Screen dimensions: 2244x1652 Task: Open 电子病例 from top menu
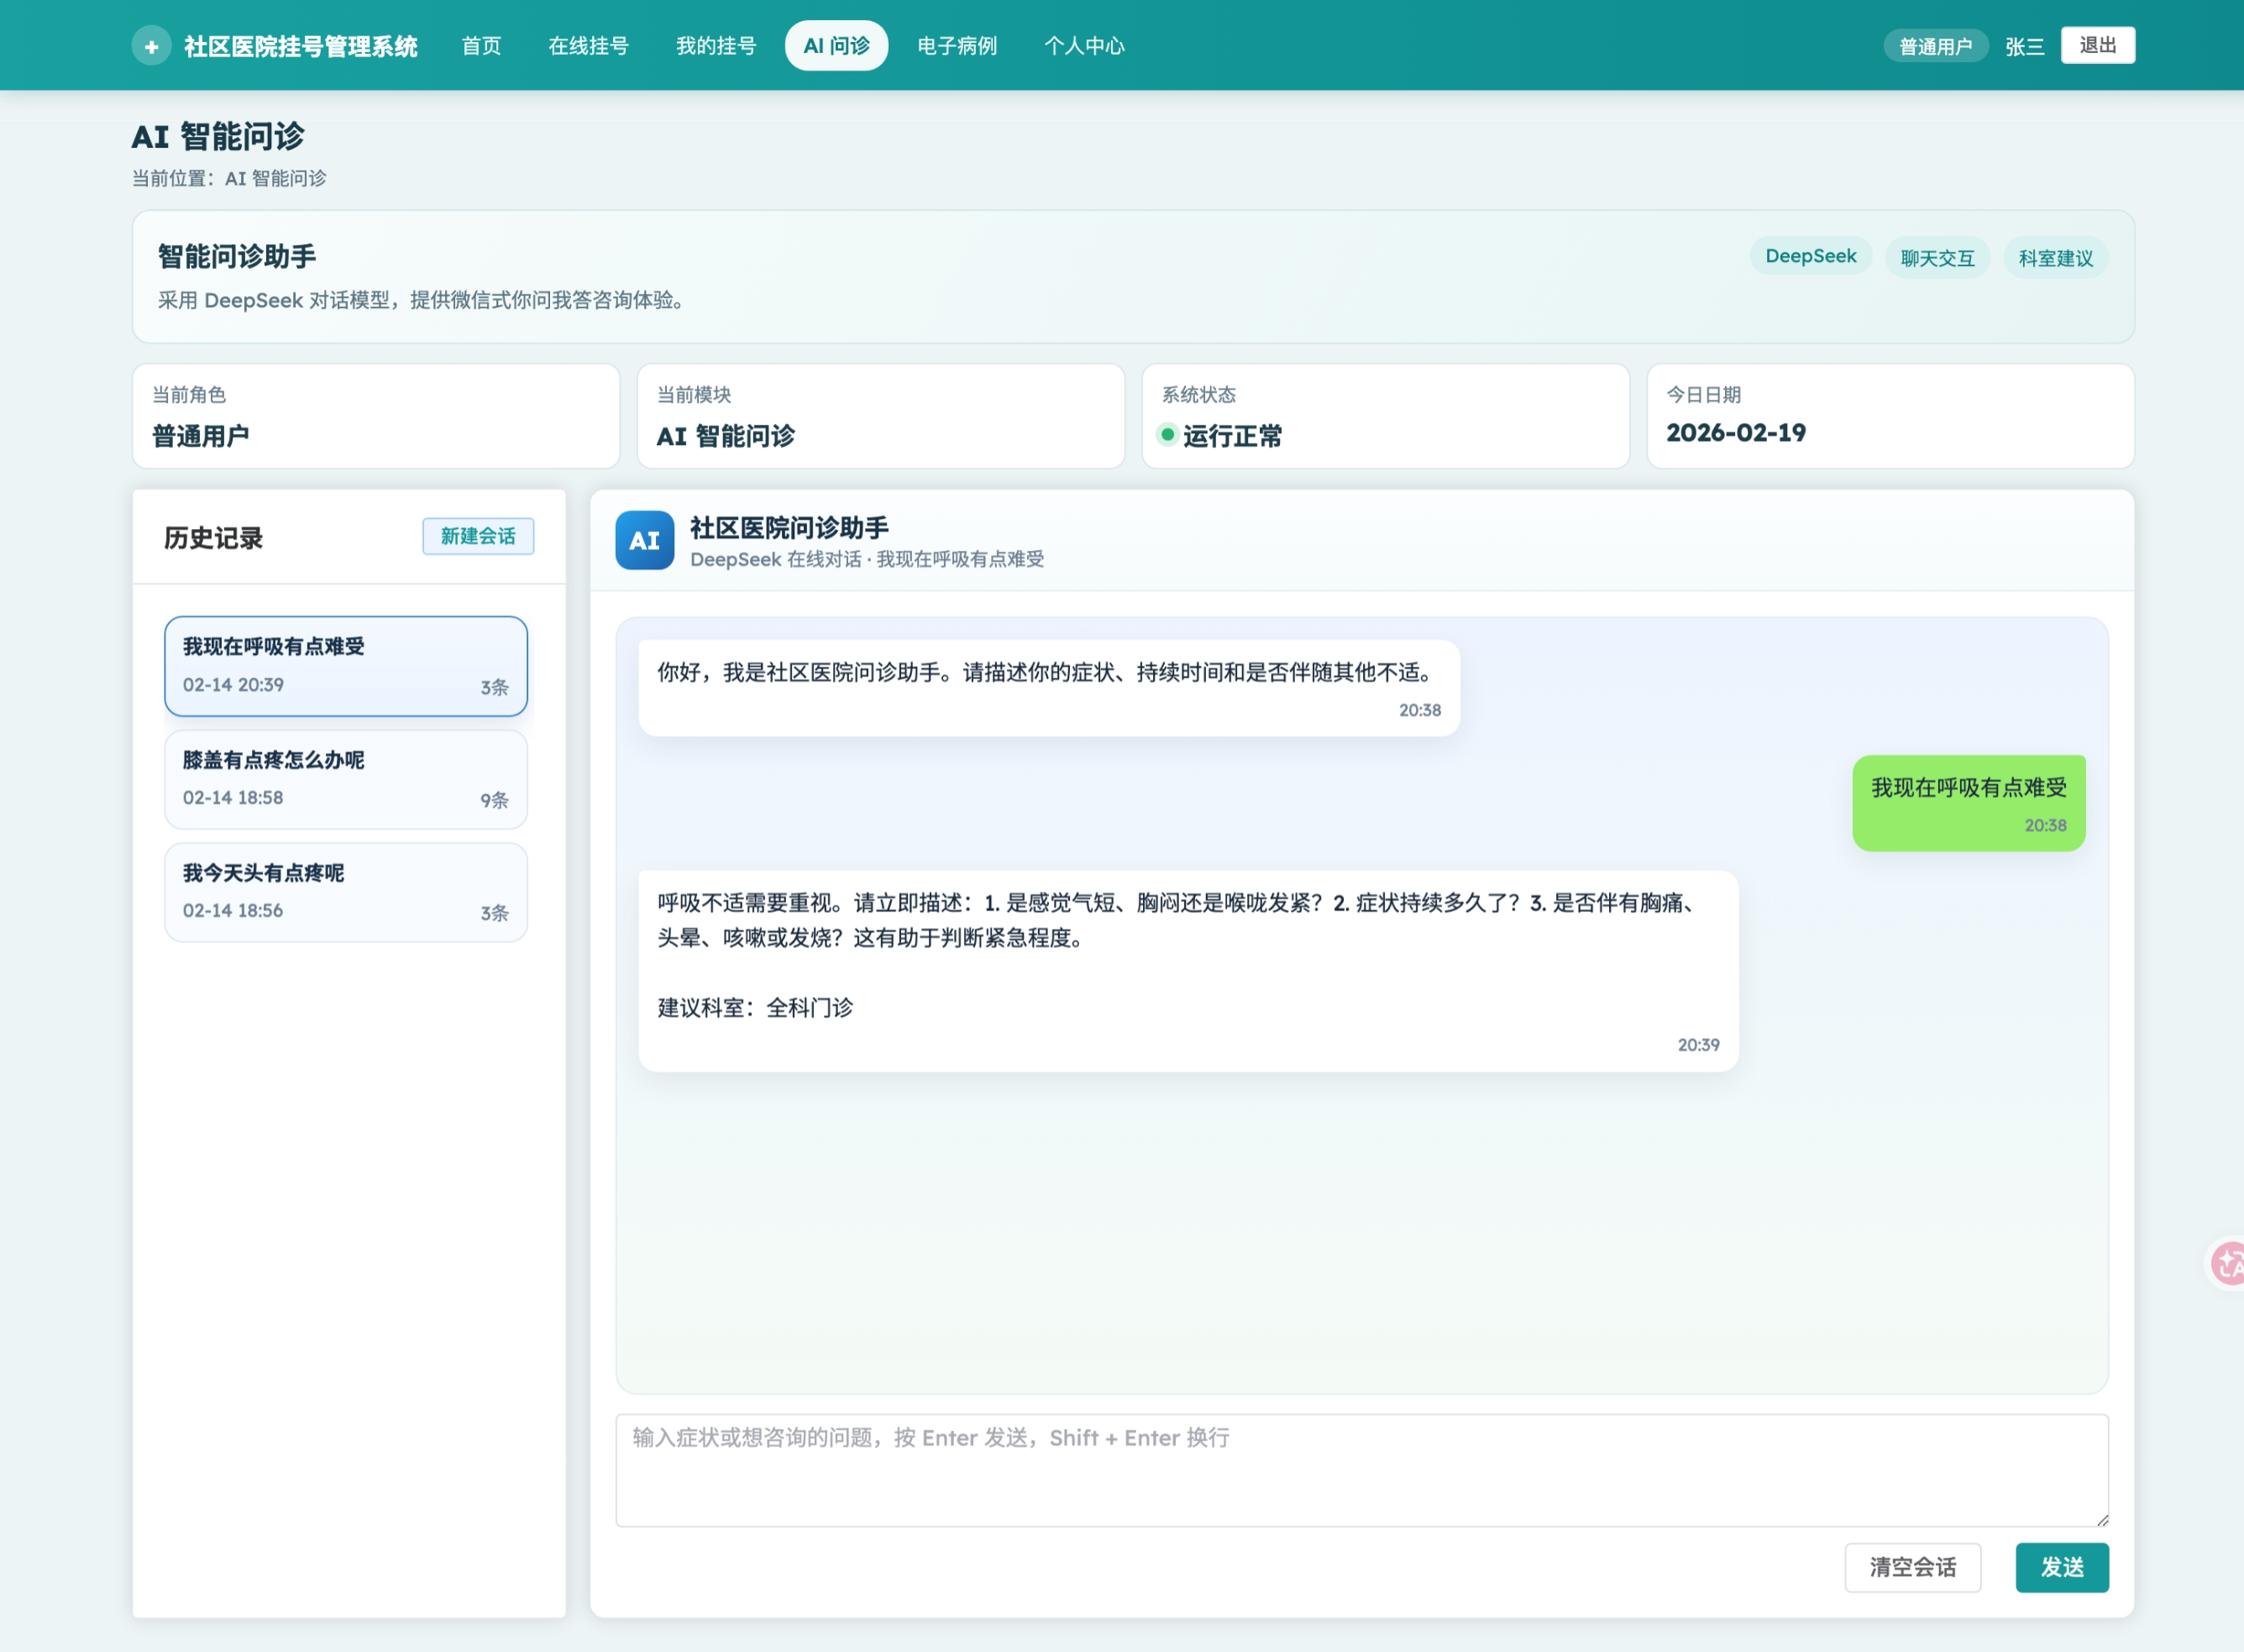click(x=957, y=46)
